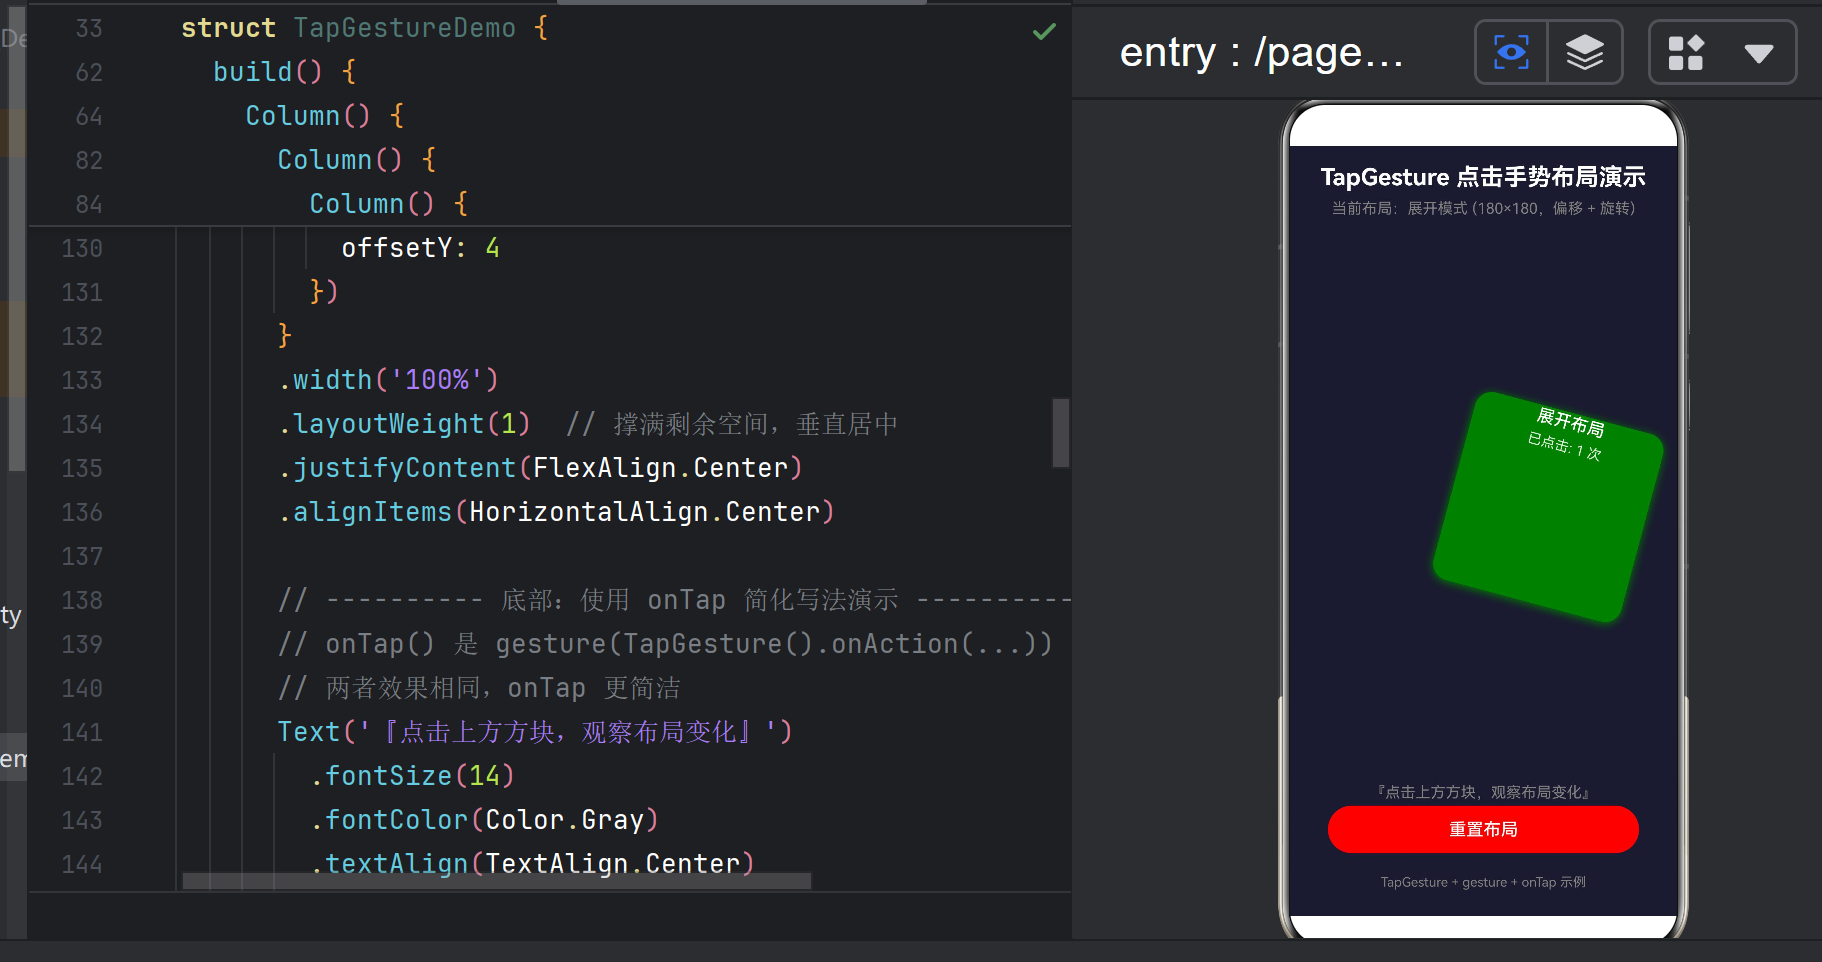Click the gray hint 点击上方方块 in preview
The image size is (1822, 962).
(x=1483, y=792)
